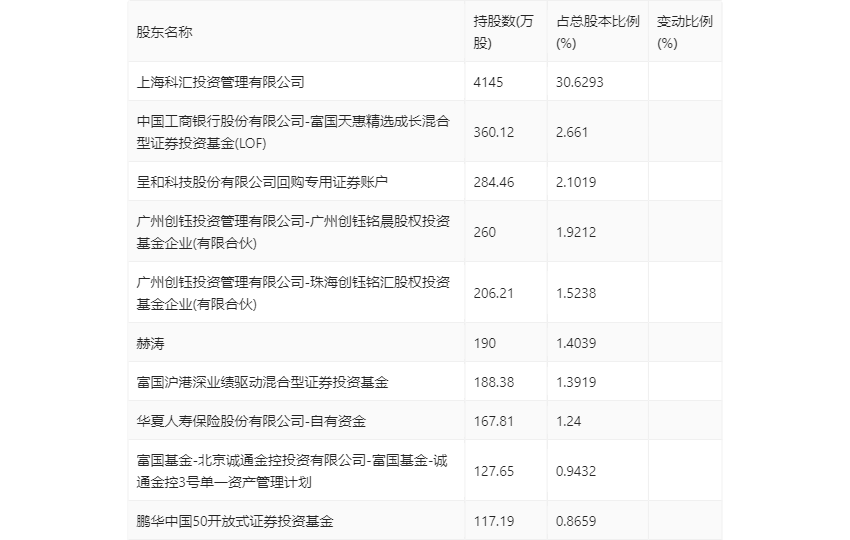Click the 284.46 shares value
This screenshot has height=540, width=850.
tap(493, 182)
